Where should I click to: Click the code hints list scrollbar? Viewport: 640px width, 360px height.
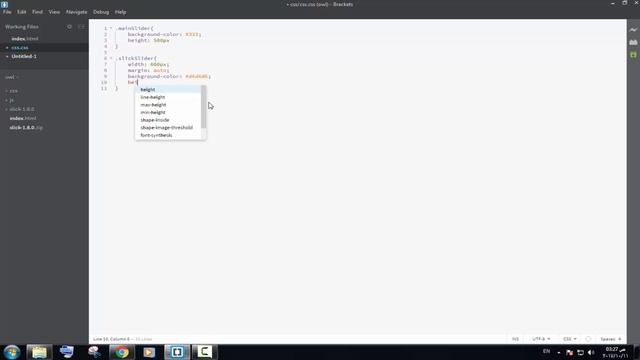[204, 107]
